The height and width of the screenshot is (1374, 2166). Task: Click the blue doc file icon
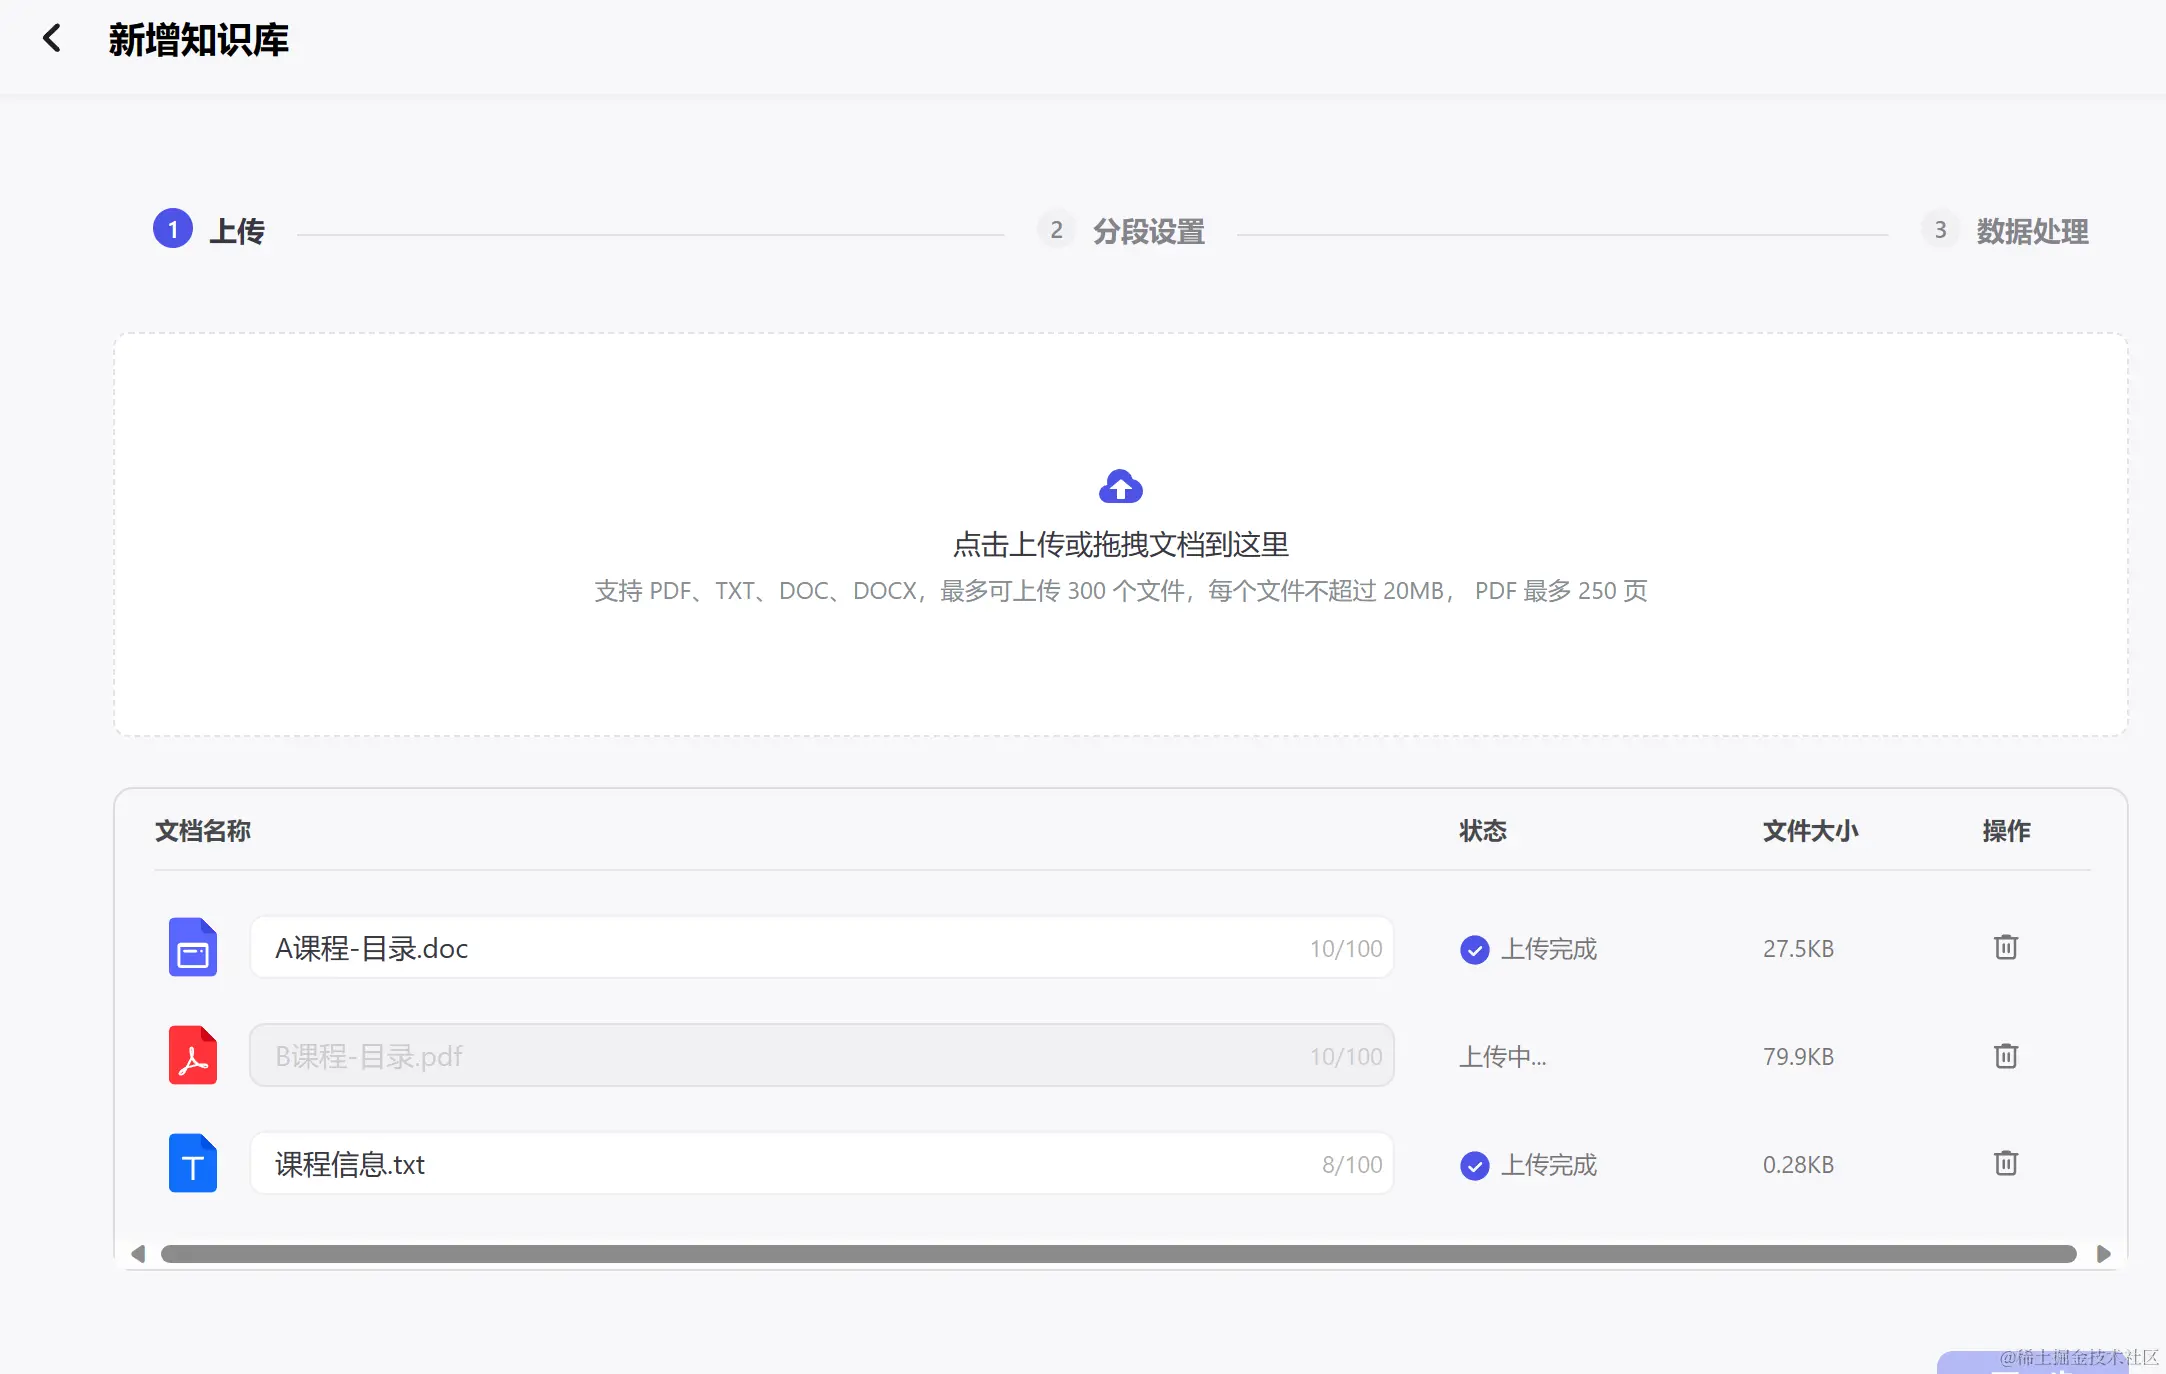tap(193, 947)
